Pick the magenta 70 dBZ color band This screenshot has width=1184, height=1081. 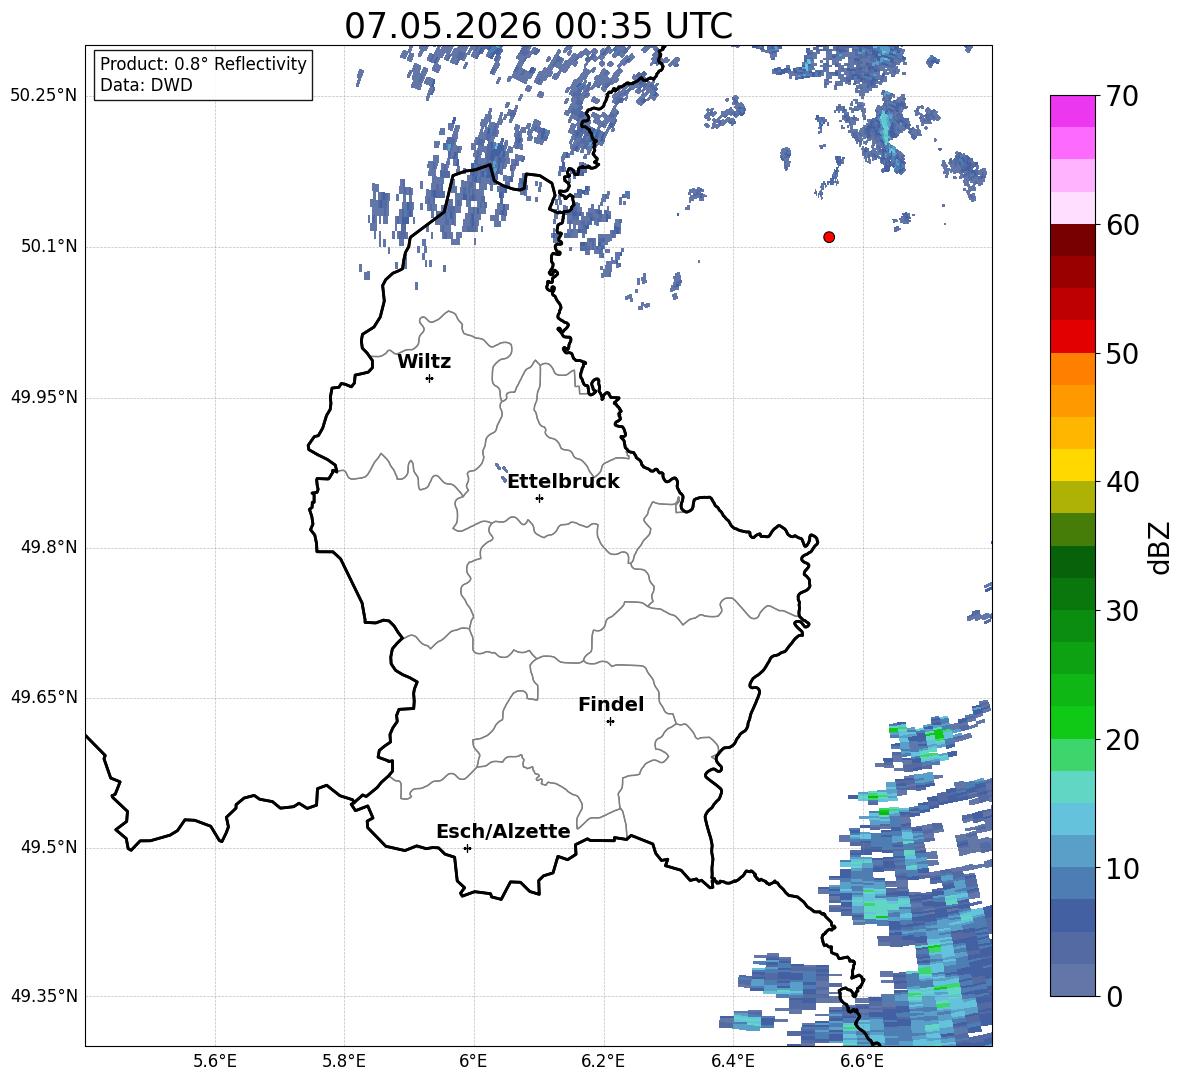coord(1072,111)
